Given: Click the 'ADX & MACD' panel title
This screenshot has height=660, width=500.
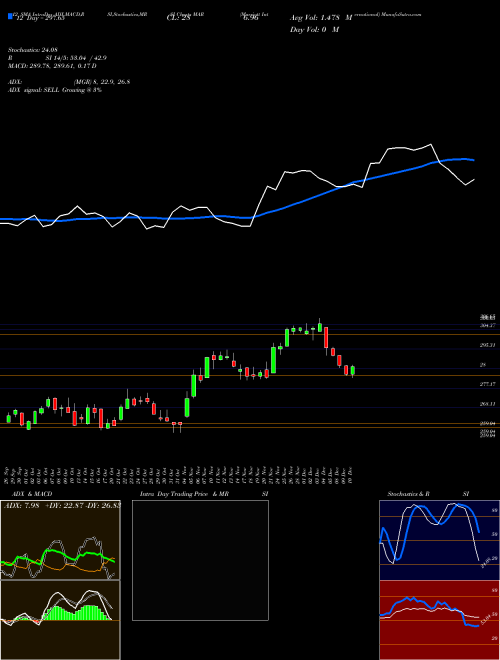Looking at the screenshot, I should (x=32, y=494).
